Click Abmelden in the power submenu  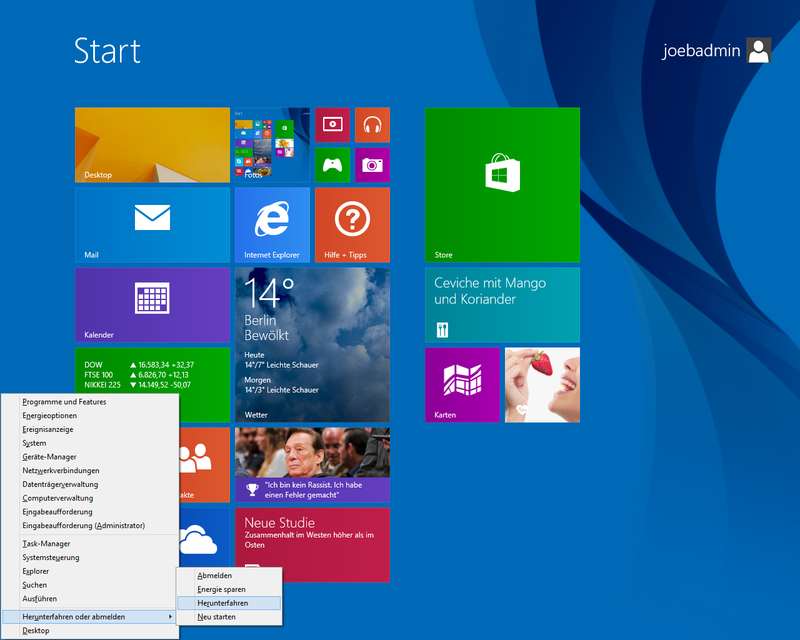point(215,576)
